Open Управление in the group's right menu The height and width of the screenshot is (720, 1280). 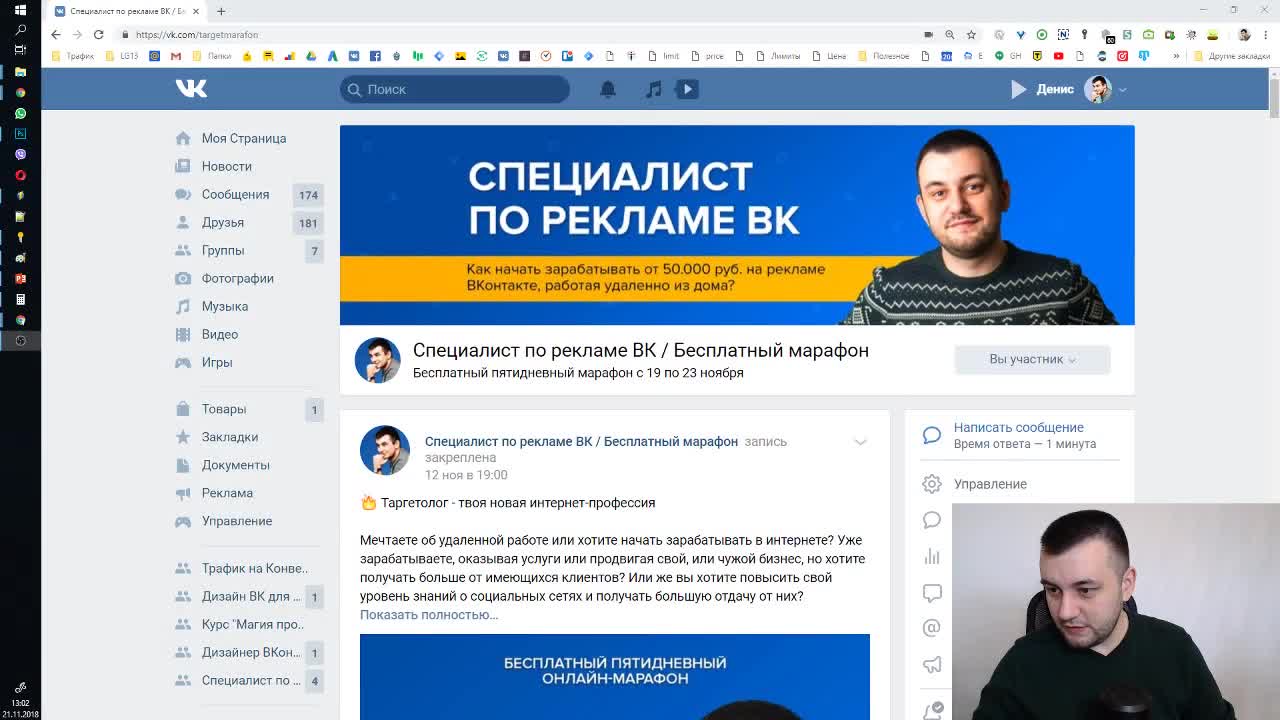click(x=990, y=484)
